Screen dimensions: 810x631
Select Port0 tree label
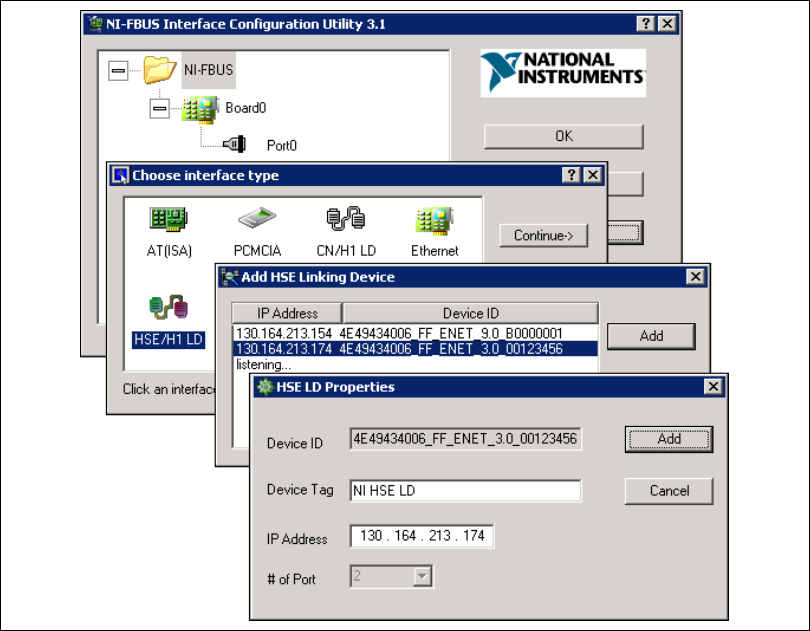[282, 146]
